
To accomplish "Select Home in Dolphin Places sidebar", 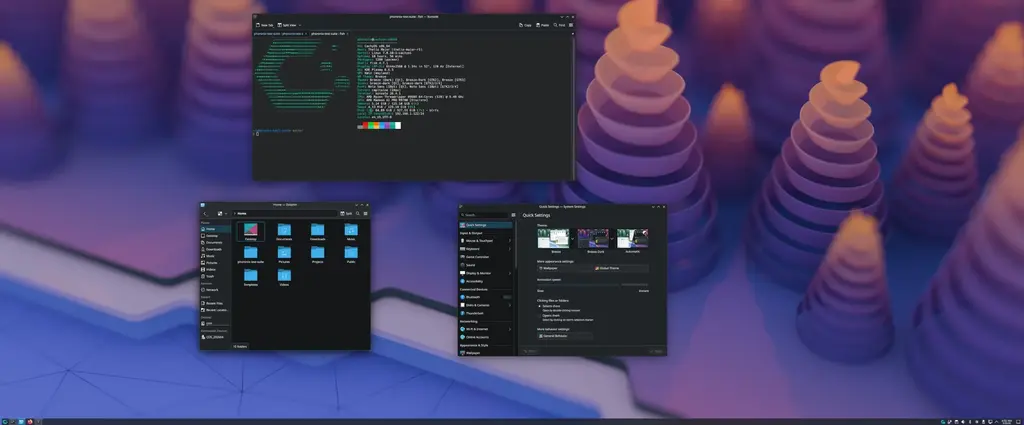I will click(x=215, y=229).
